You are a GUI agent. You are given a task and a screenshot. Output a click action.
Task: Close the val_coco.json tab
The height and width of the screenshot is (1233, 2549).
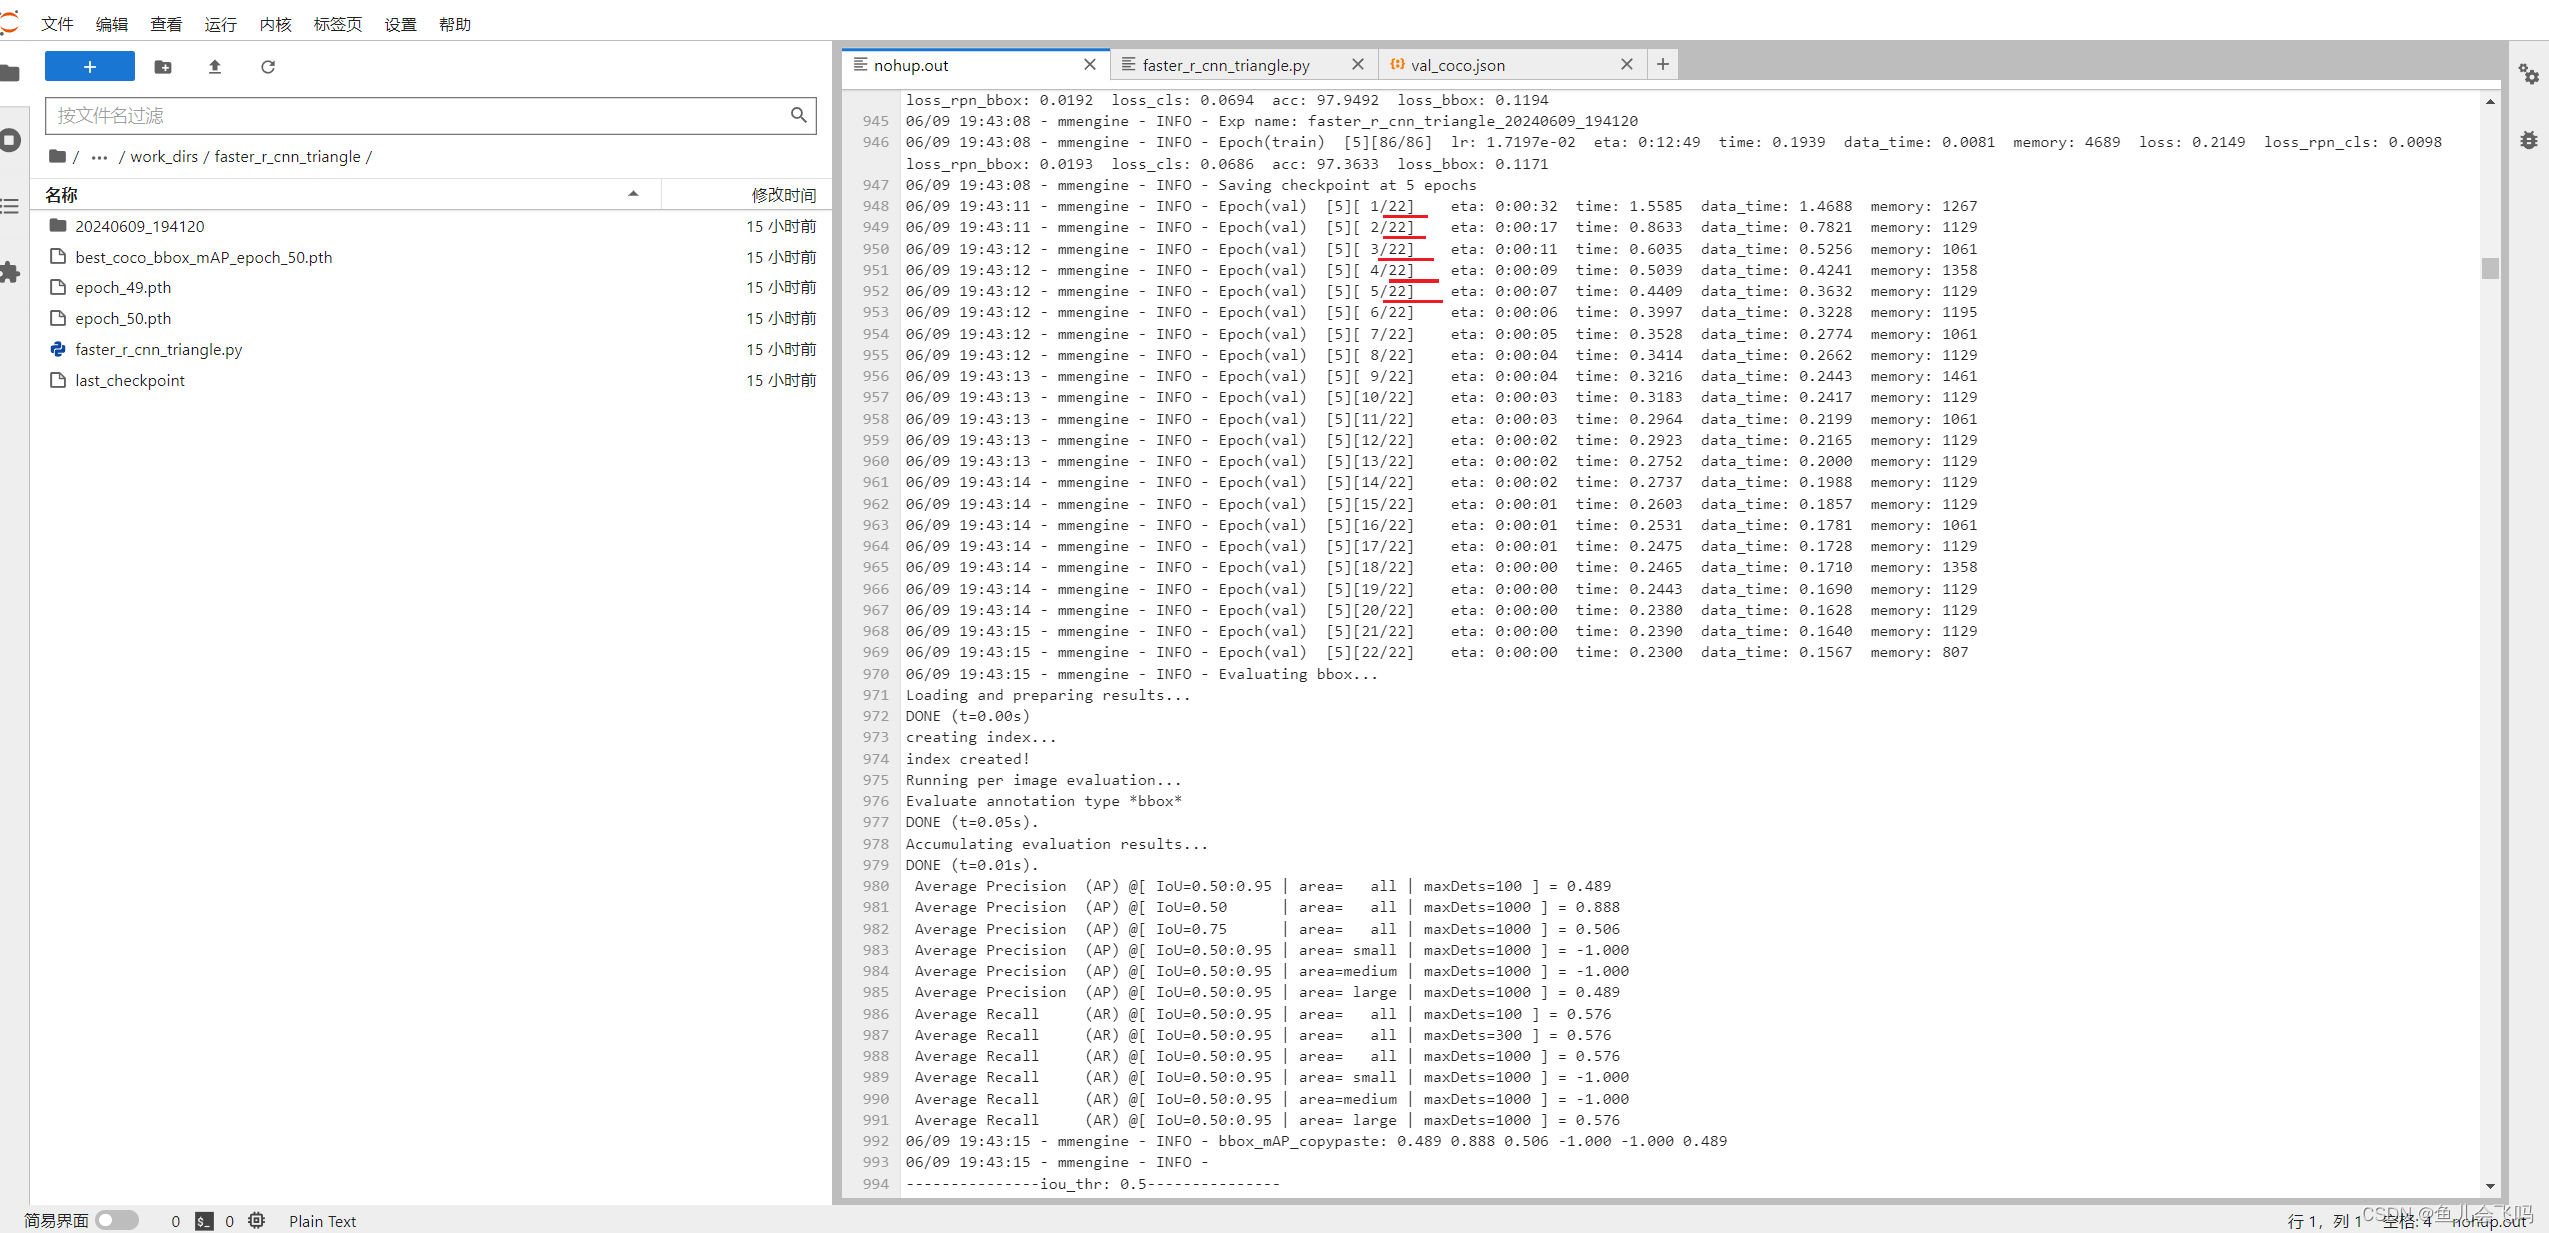tap(1626, 64)
